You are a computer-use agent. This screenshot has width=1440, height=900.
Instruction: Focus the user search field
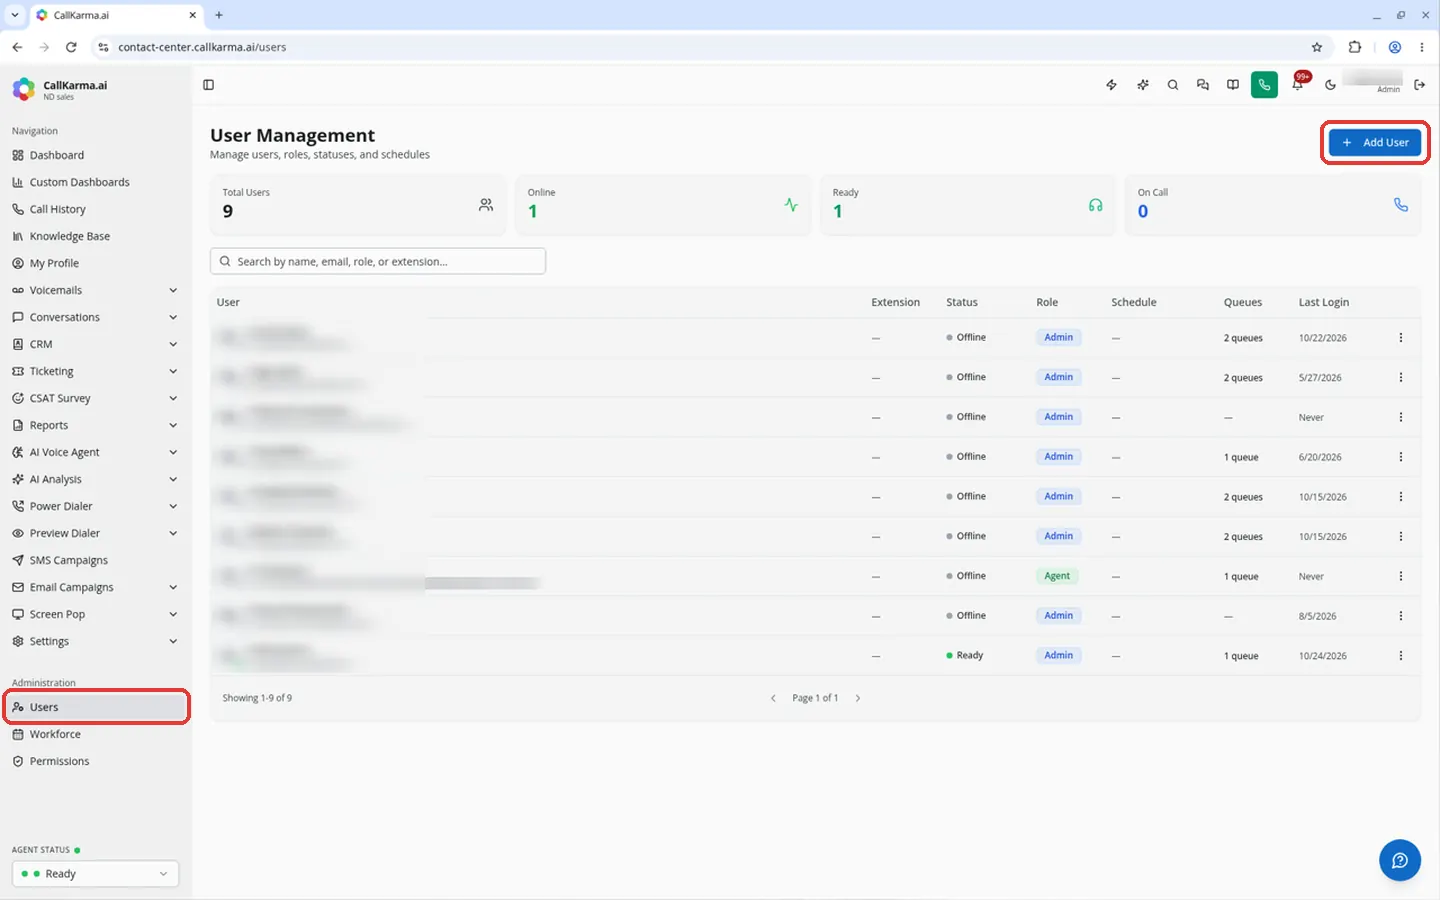[x=378, y=261]
